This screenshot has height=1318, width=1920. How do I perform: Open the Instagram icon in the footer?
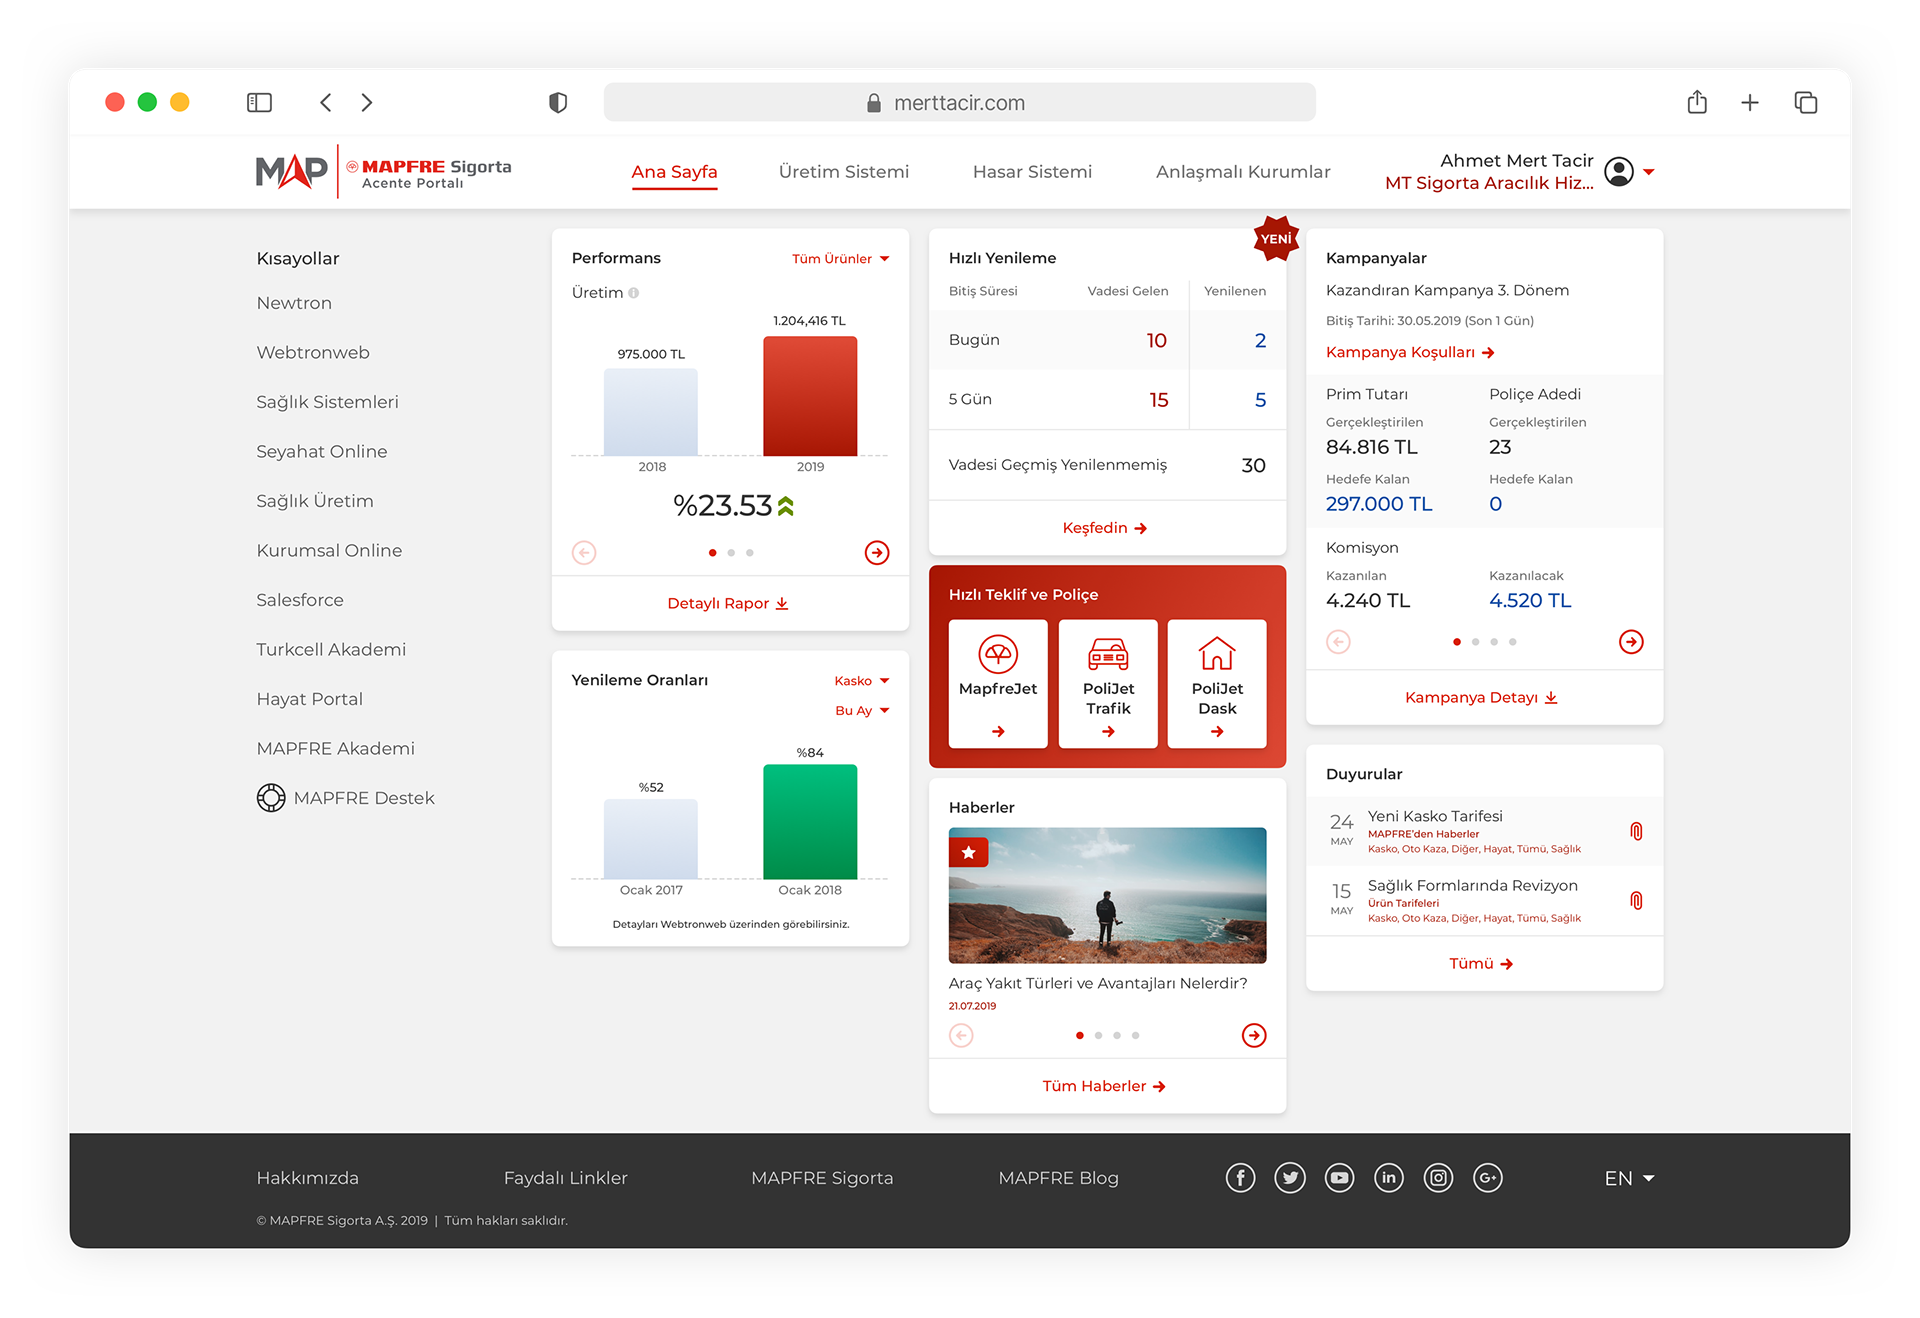tap(1438, 1178)
